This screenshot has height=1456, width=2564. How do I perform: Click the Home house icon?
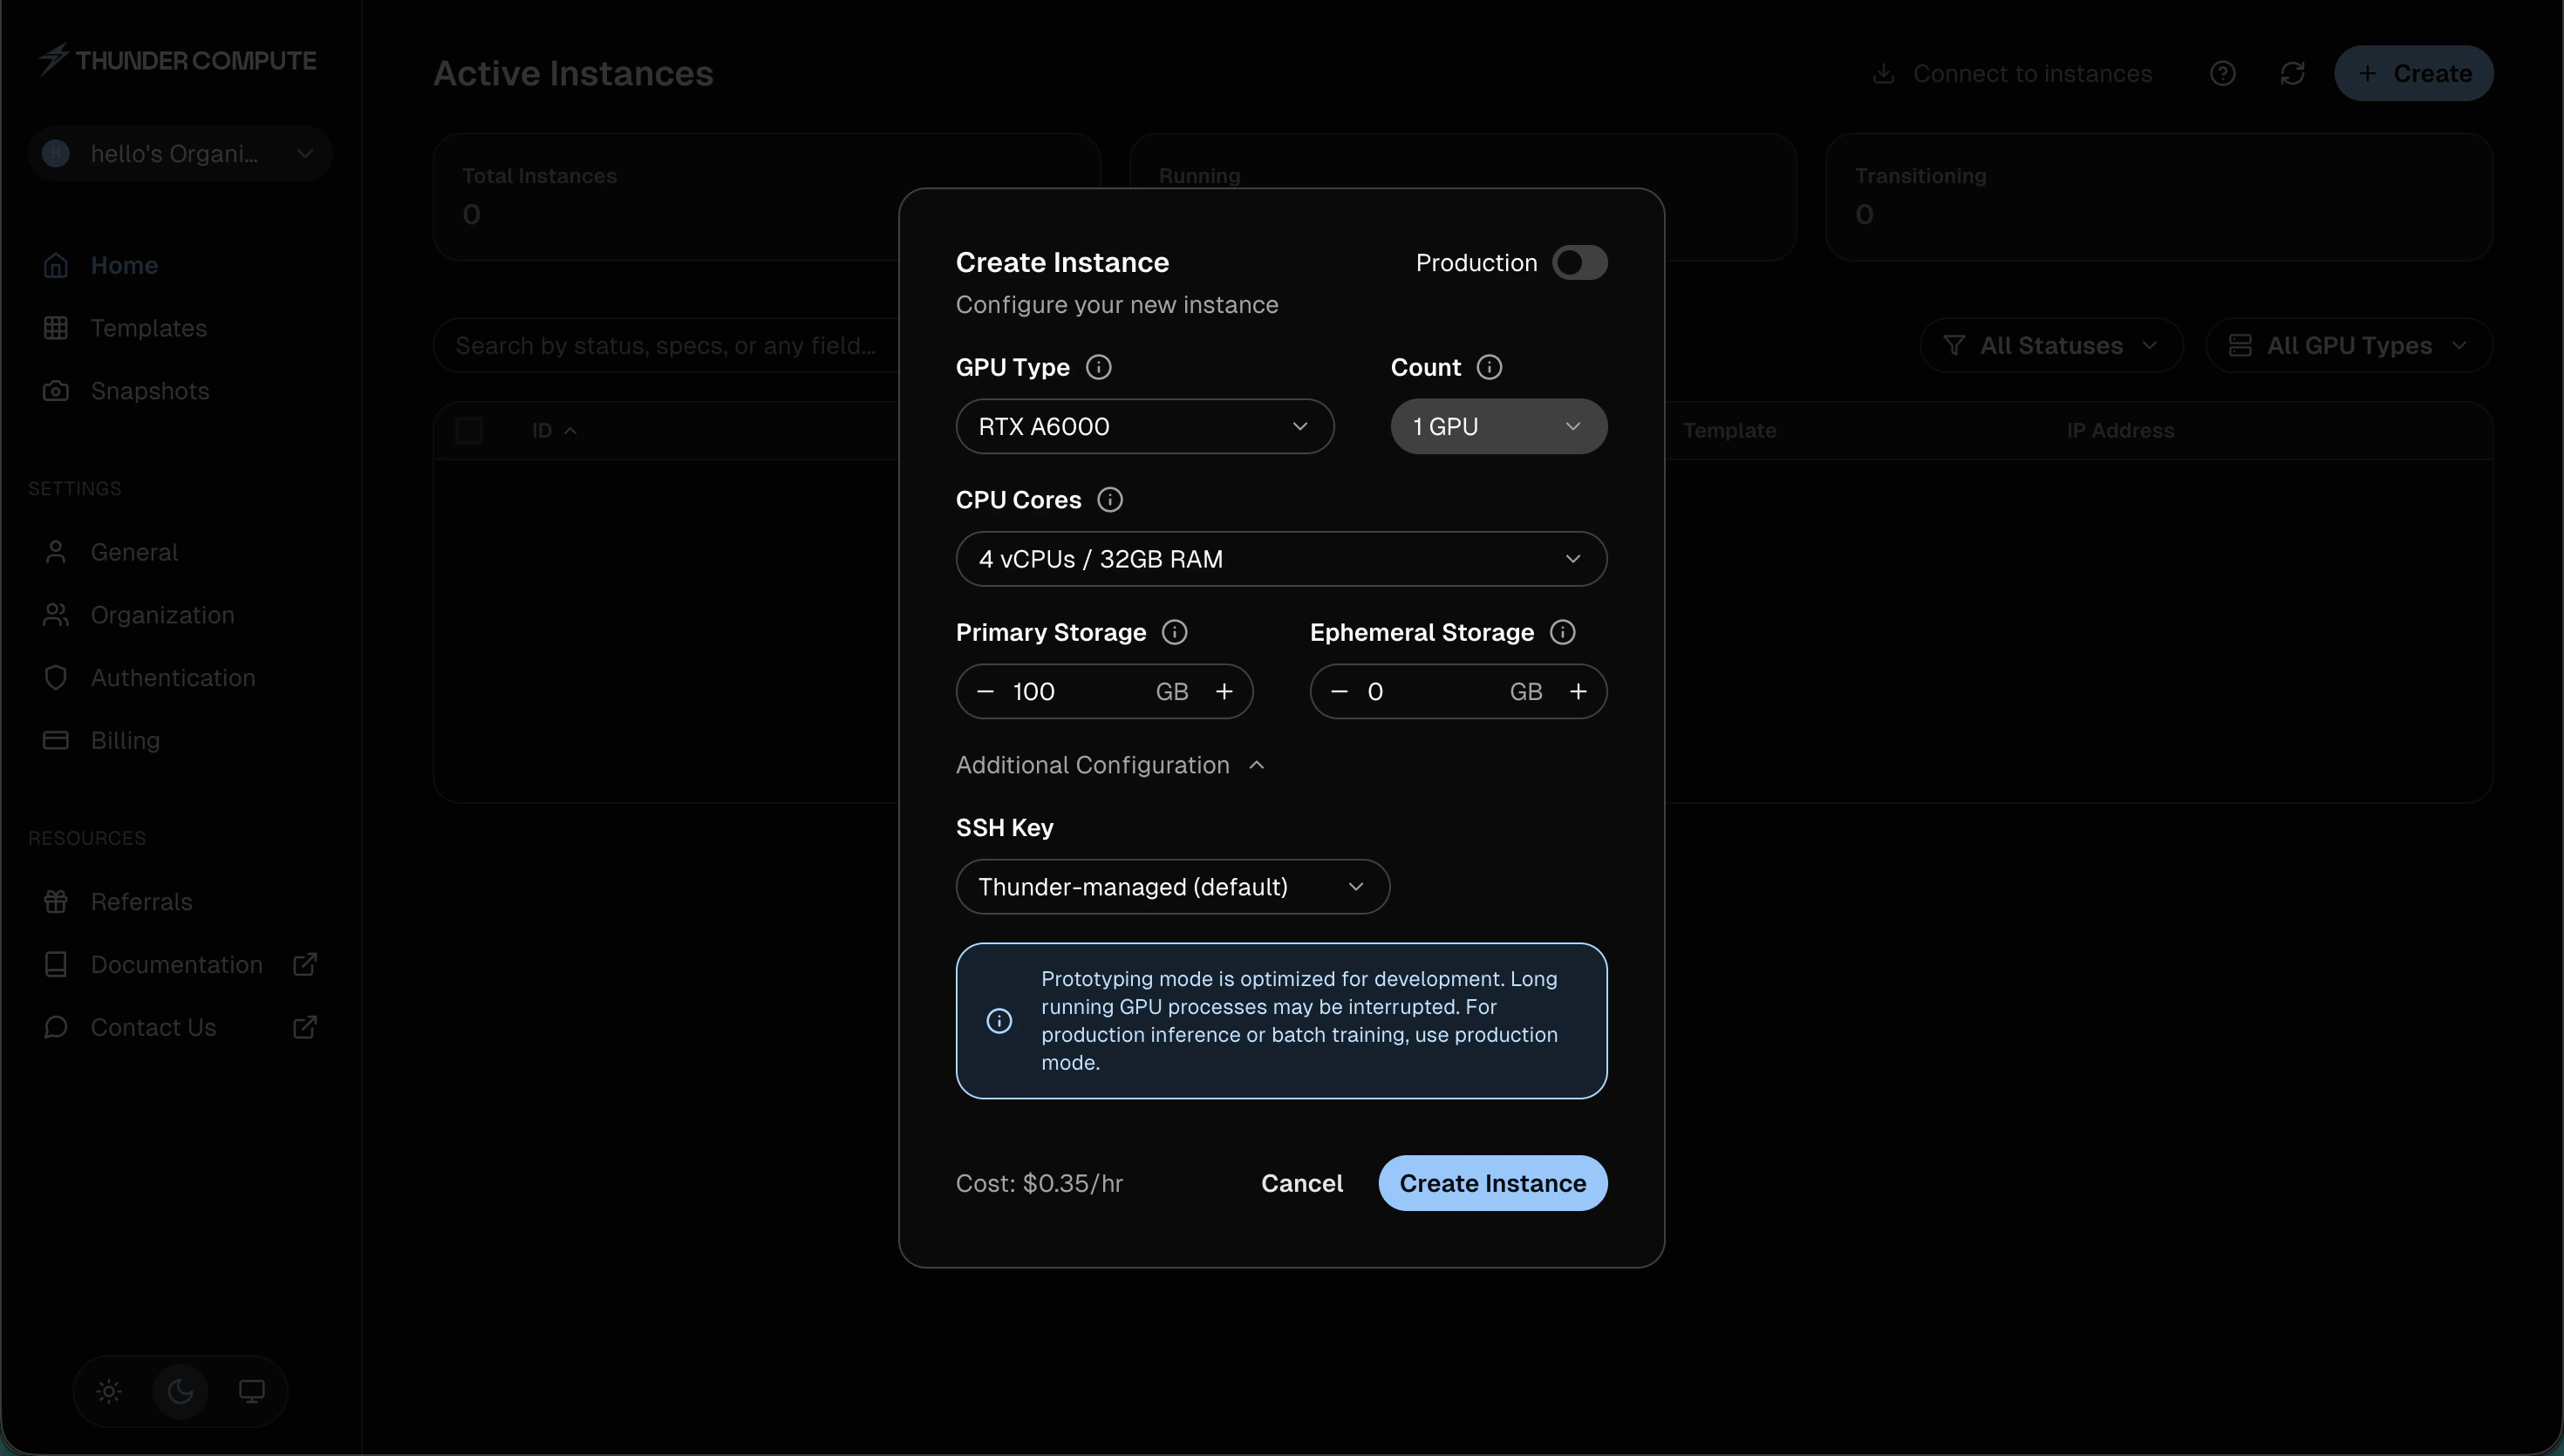[x=56, y=266]
